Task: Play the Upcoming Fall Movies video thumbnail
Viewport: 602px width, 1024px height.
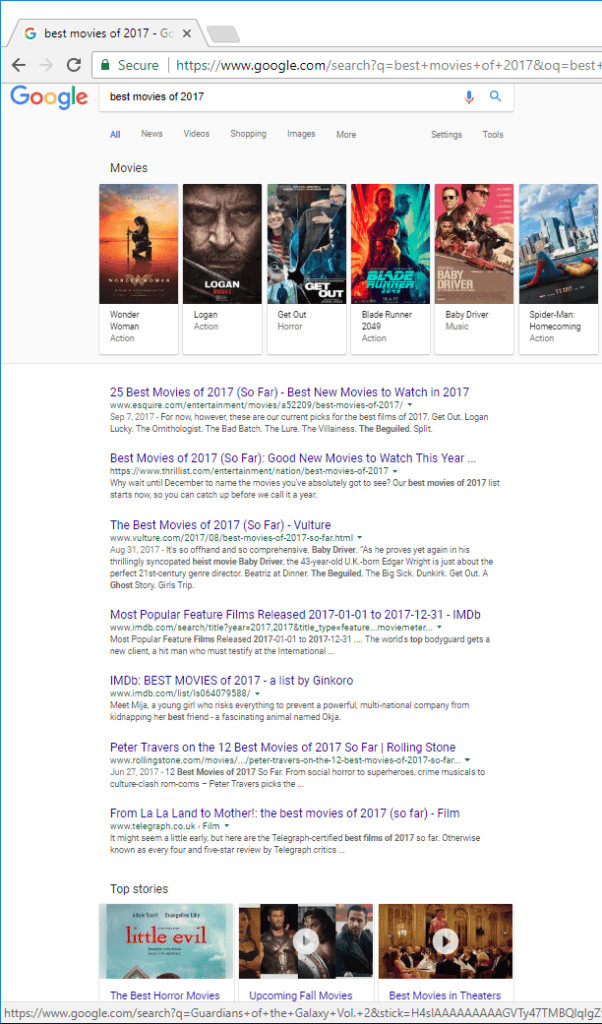Action: (x=306, y=941)
